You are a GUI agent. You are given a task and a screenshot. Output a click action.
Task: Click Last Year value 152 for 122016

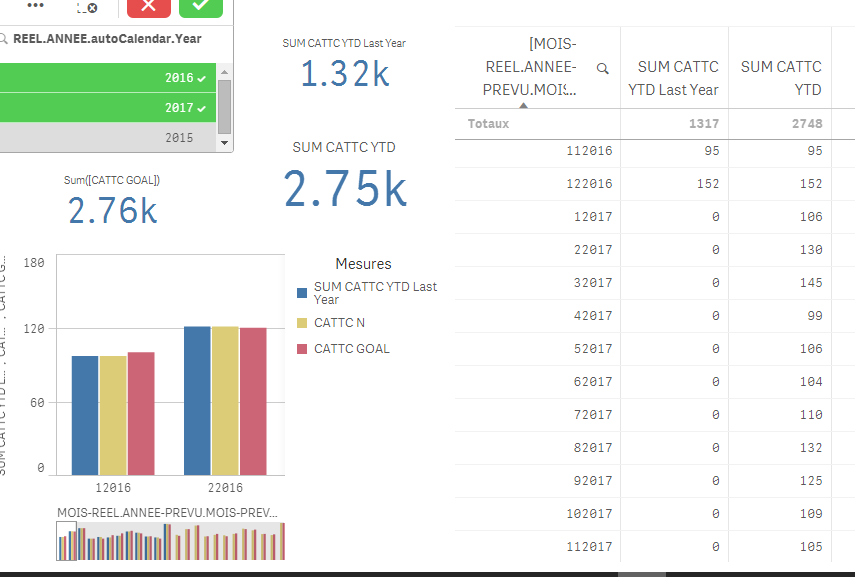pos(708,184)
